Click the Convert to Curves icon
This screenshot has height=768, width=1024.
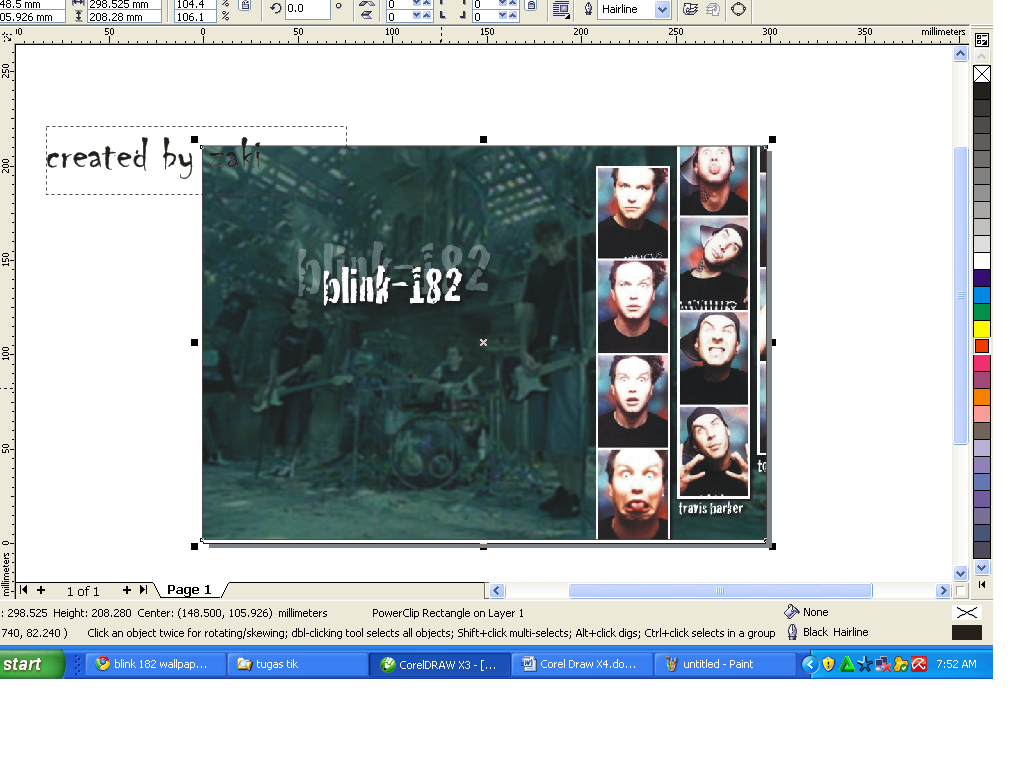(x=738, y=9)
